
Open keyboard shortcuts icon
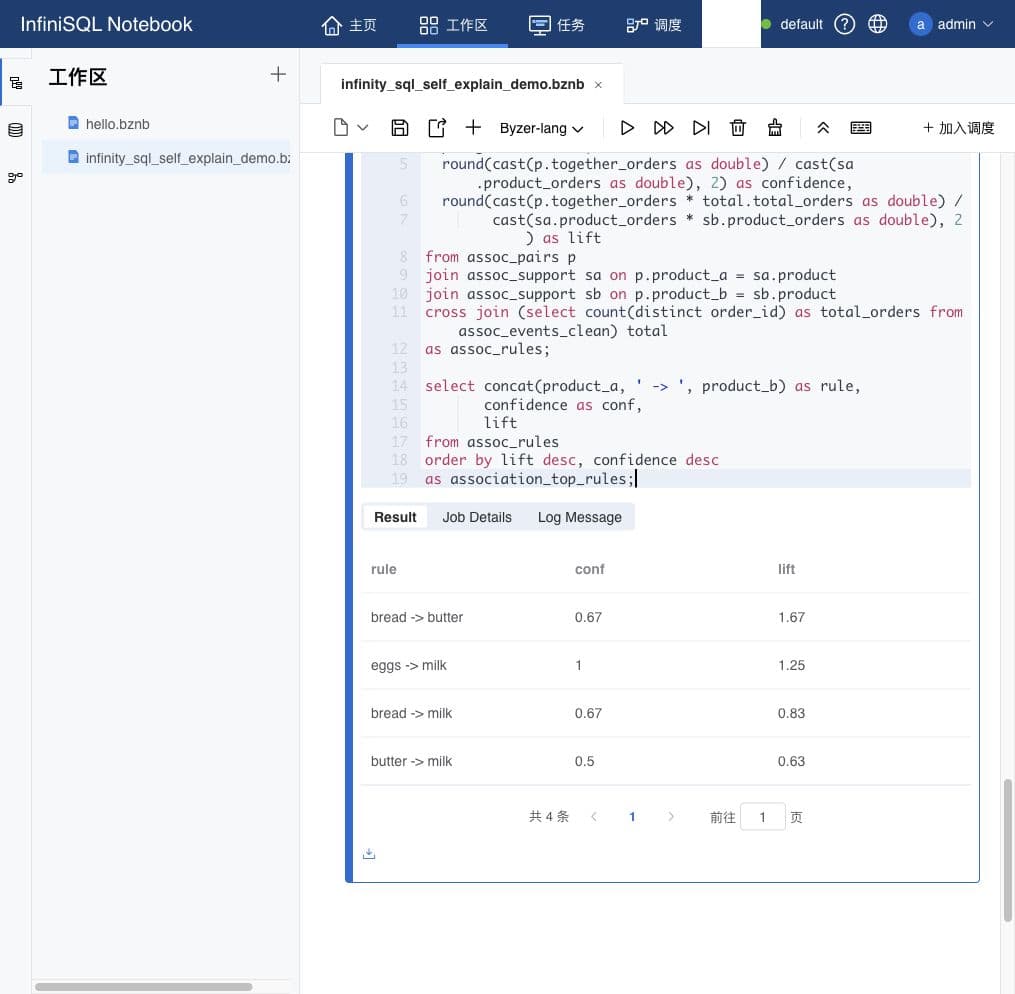pyautogui.click(x=860, y=127)
